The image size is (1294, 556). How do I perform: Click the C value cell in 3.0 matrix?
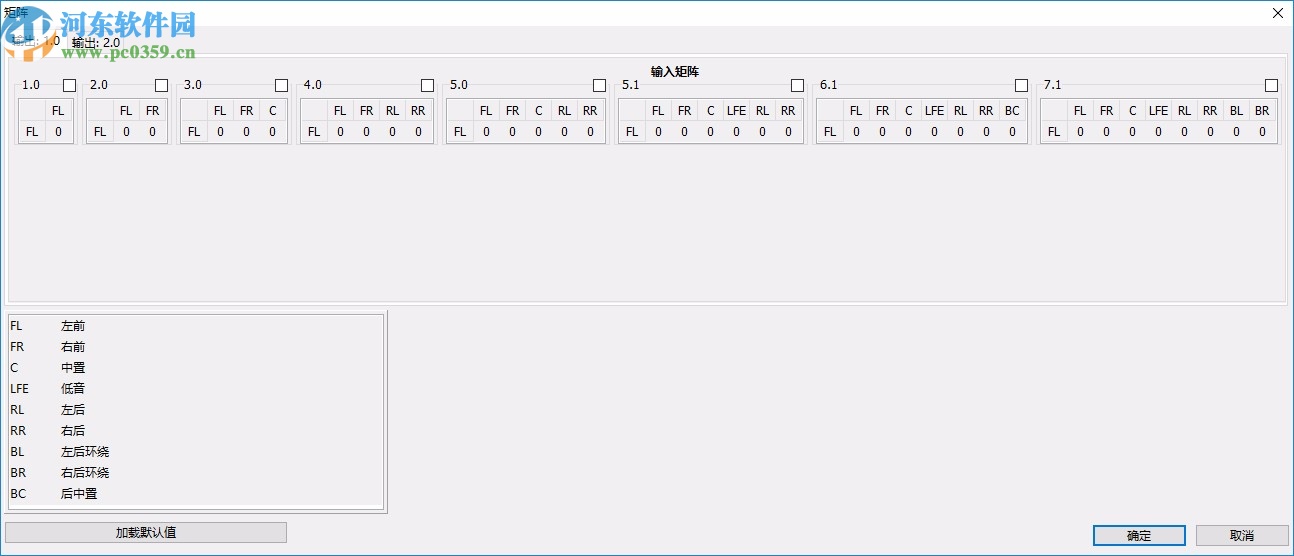point(272,132)
